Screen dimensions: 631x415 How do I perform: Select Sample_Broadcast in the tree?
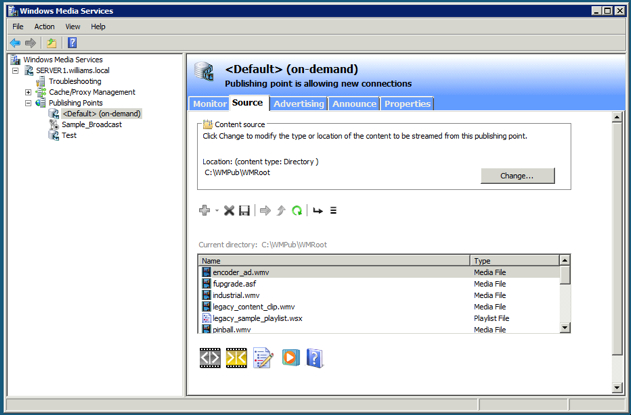click(92, 125)
